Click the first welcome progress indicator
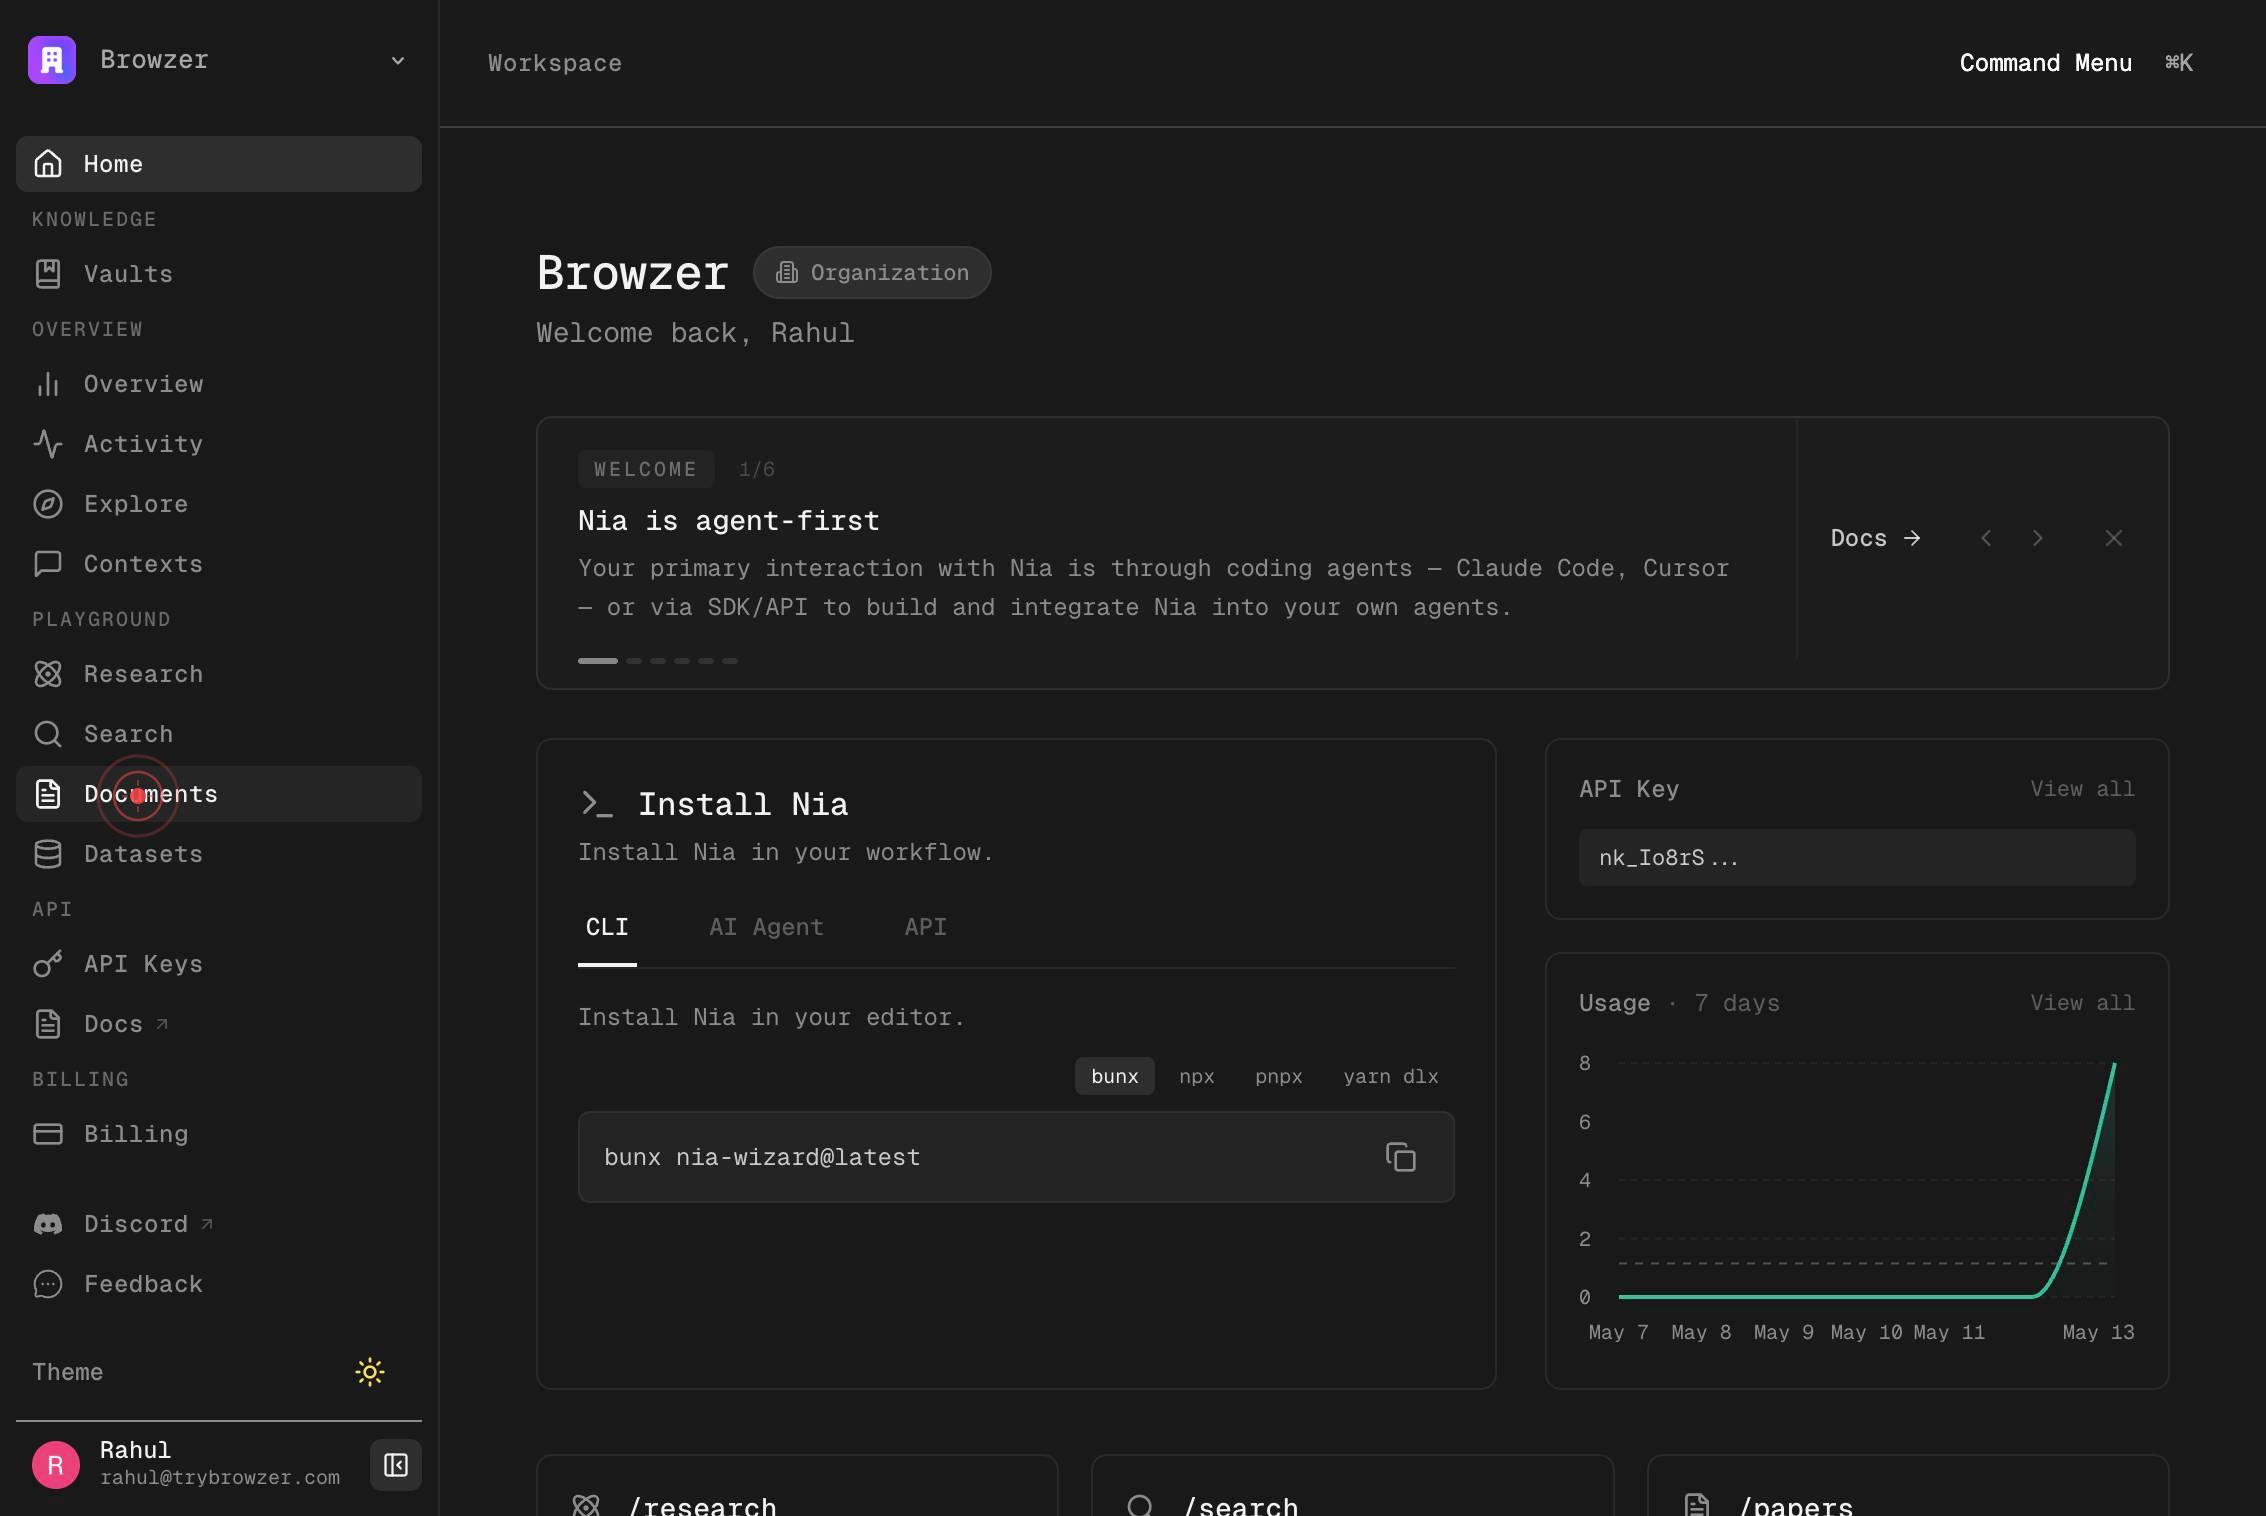 598,661
